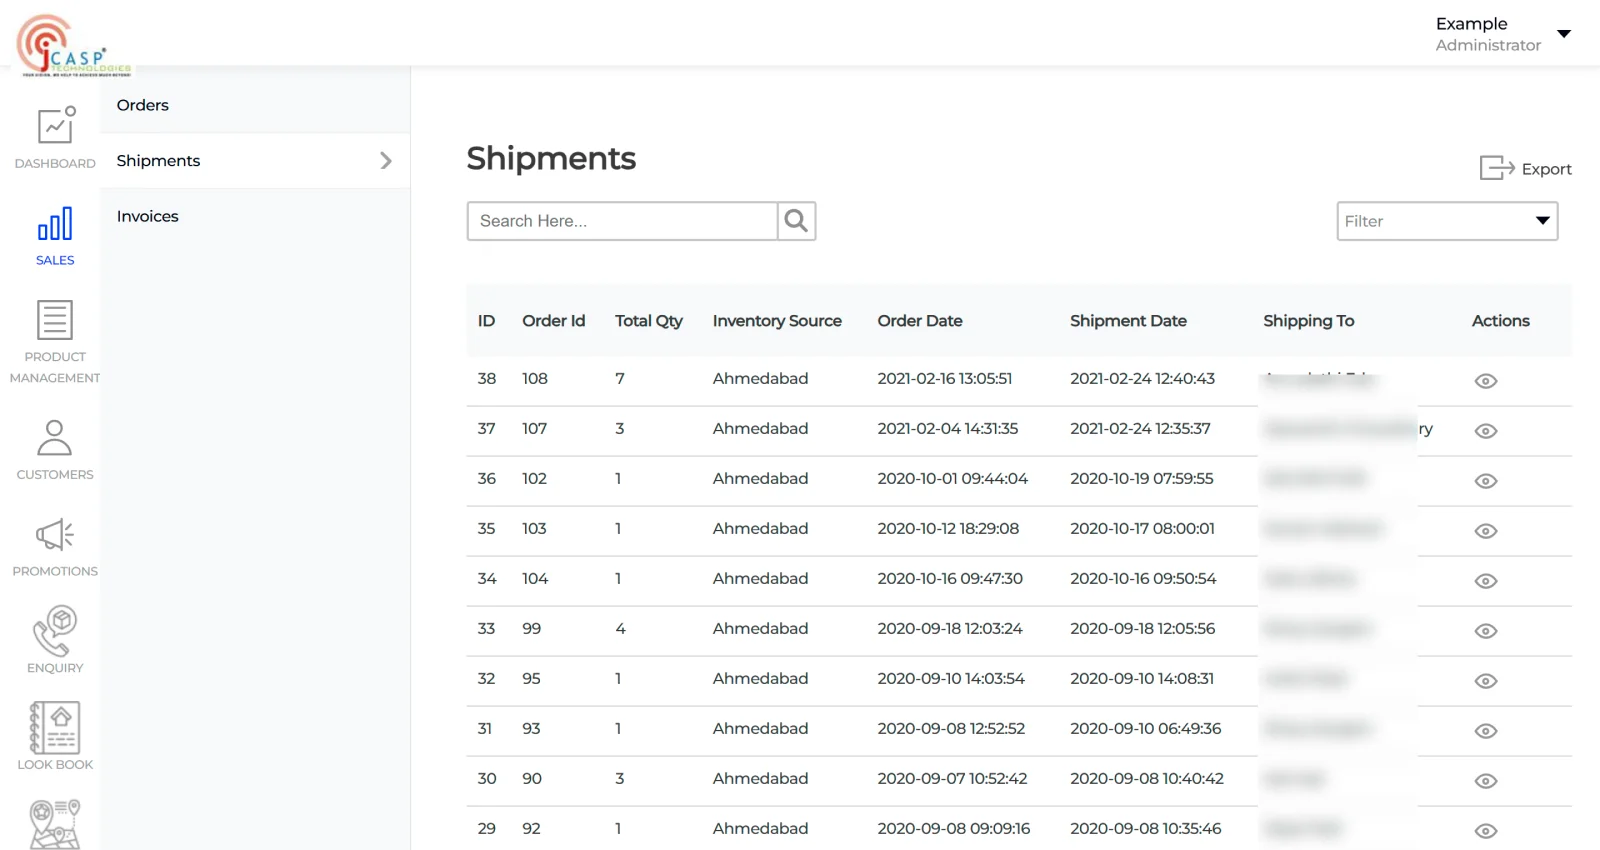Open the Orders submenu item
Screen dimensions: 1600x850
(x=143, y=105)
